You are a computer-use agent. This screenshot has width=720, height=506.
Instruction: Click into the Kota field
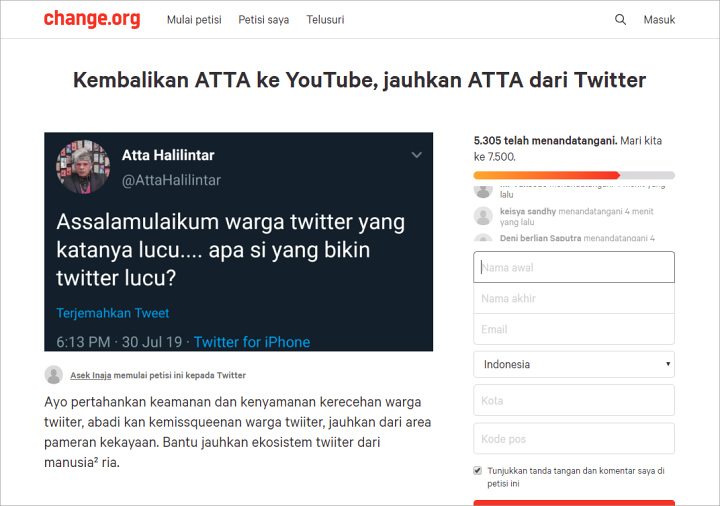pyautogui.click(x=574, y=400)
